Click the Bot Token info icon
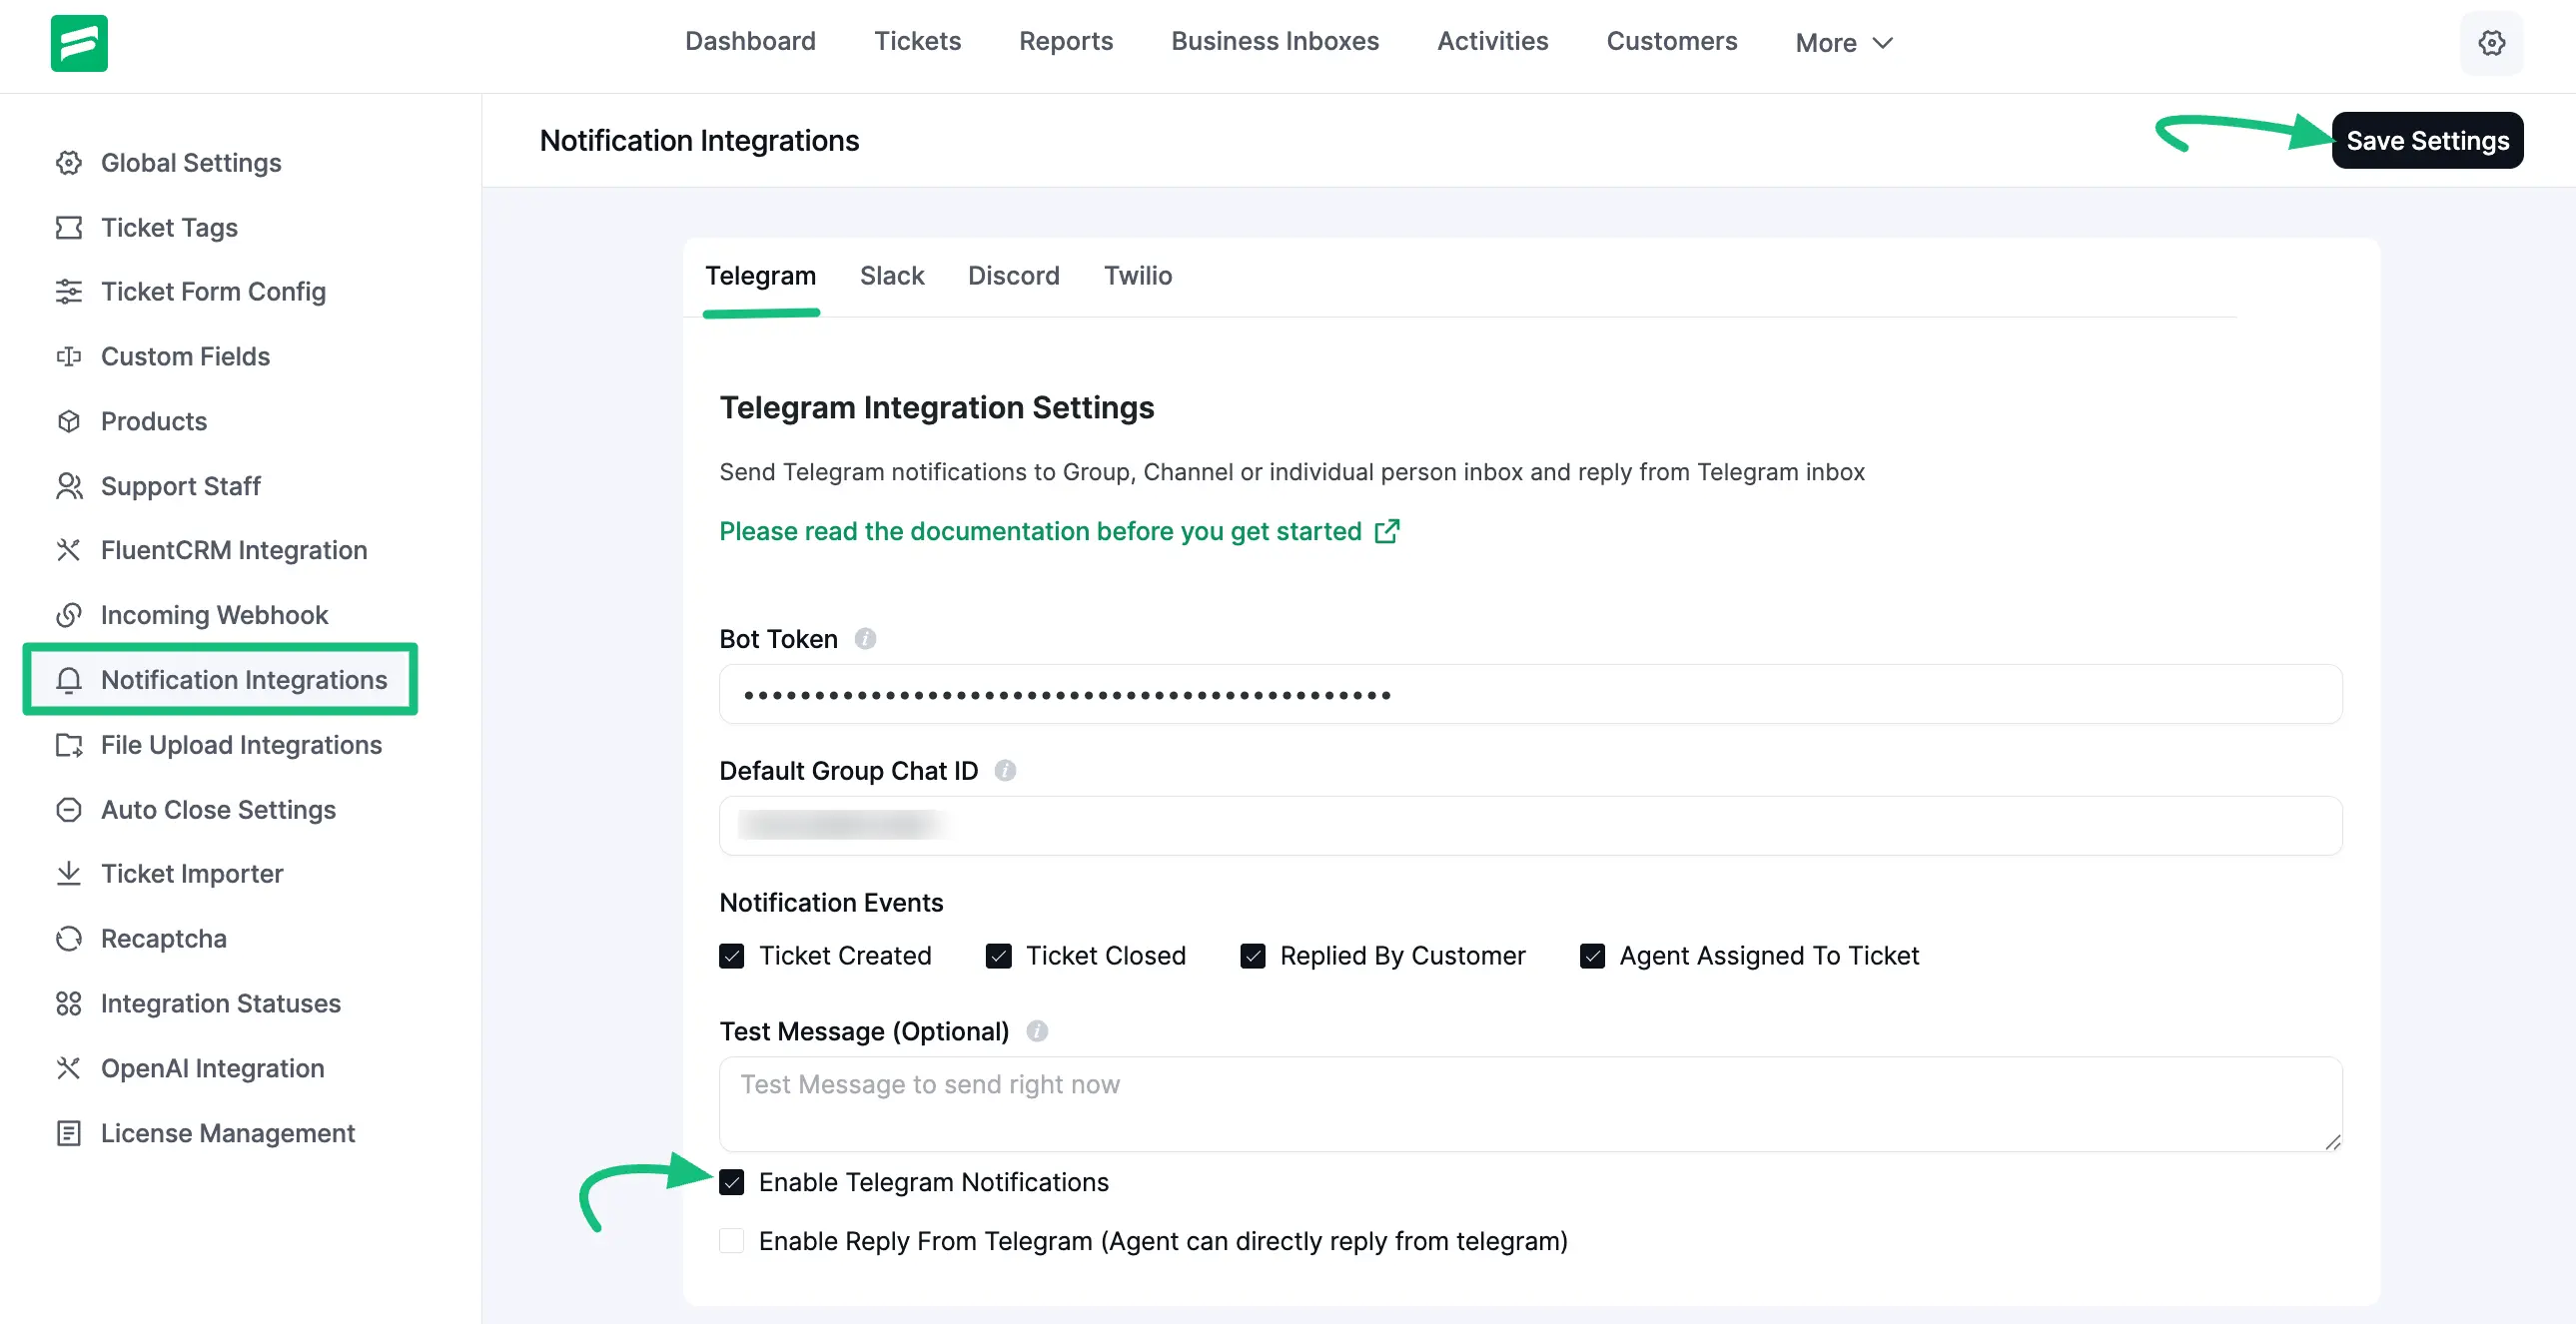The image size is (2576, 1324). click(x=866, y=638)
